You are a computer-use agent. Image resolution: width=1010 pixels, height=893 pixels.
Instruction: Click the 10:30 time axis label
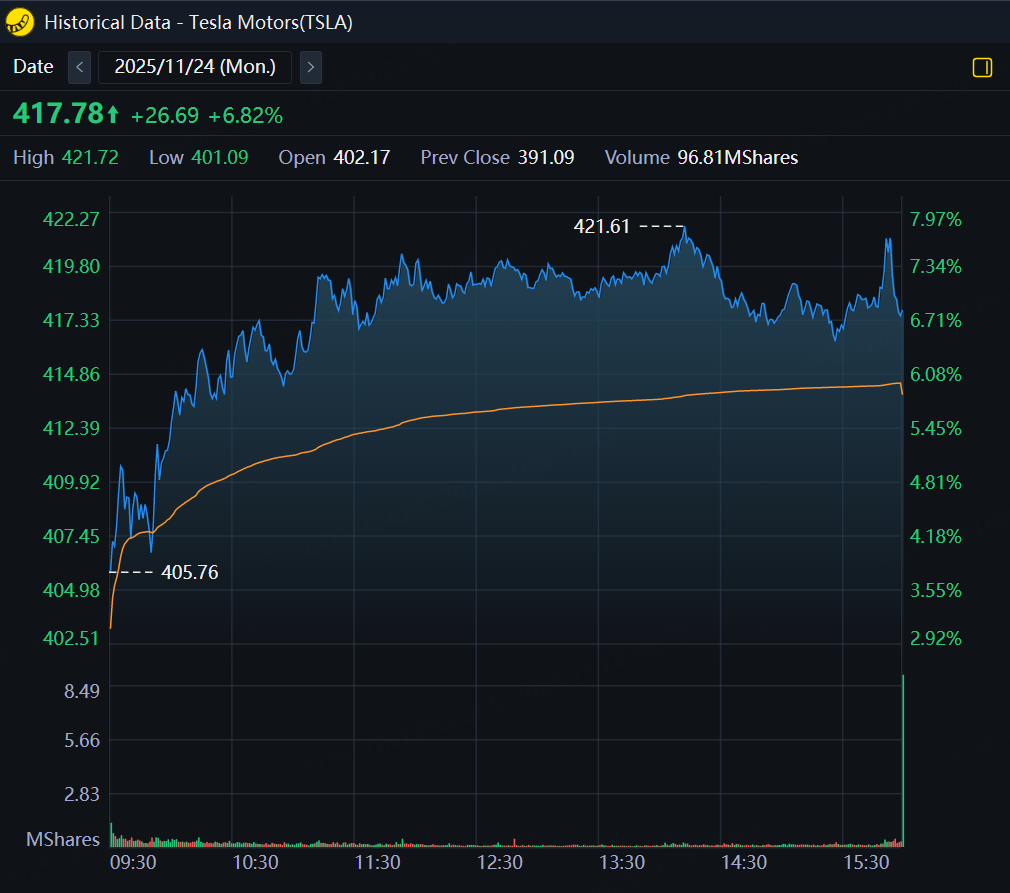pyautogui.click(x=255, y=862)
